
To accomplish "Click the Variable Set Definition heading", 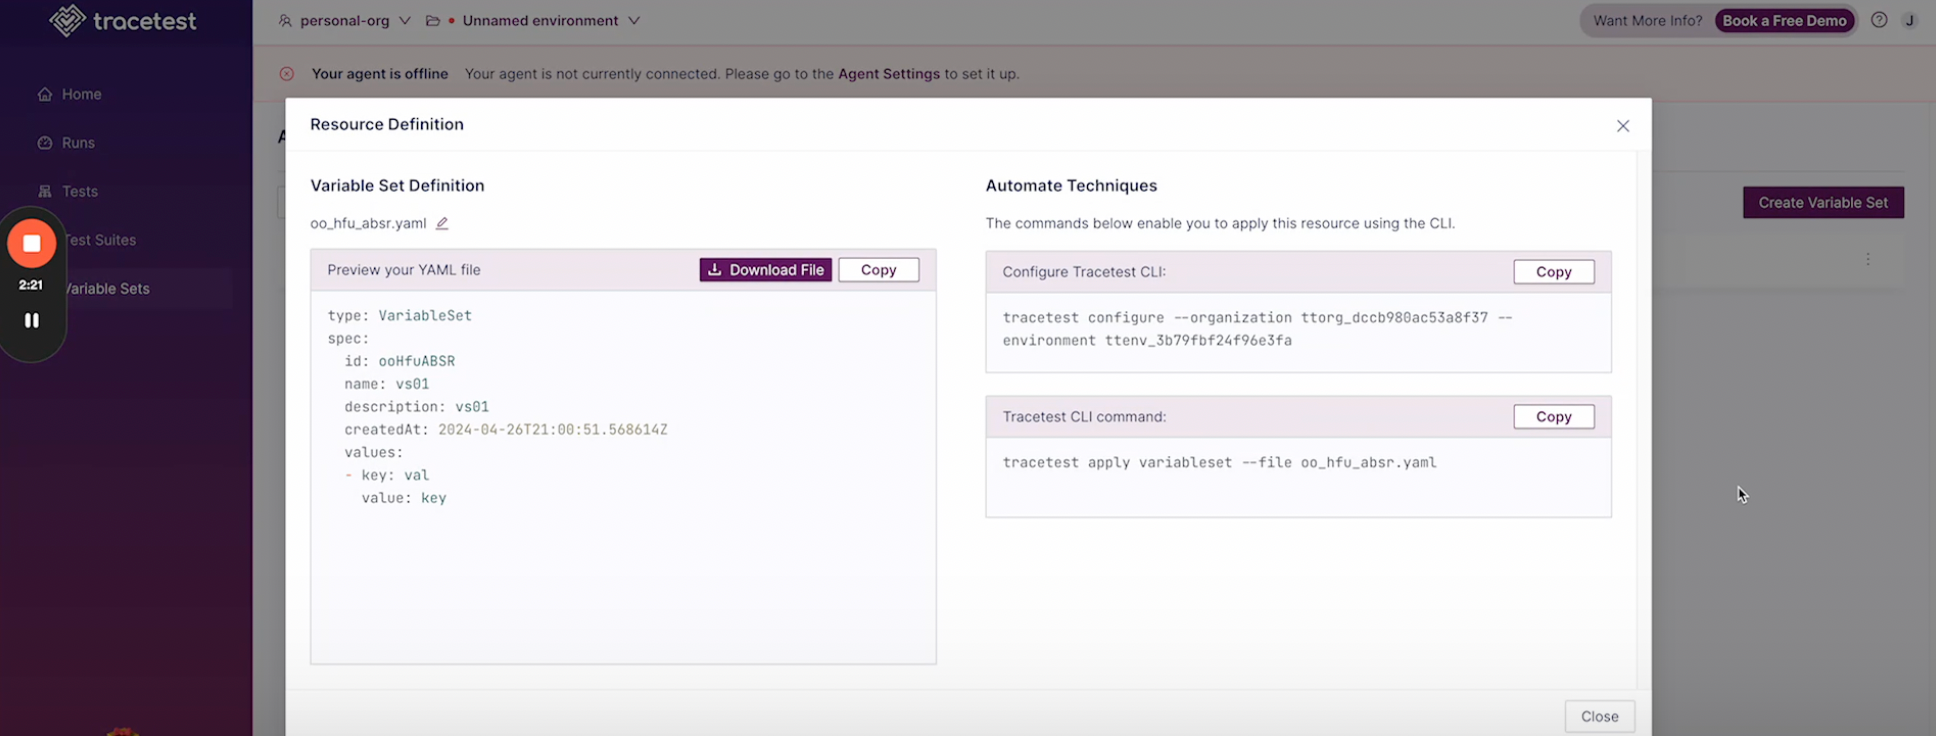I will tap(397, 185).
